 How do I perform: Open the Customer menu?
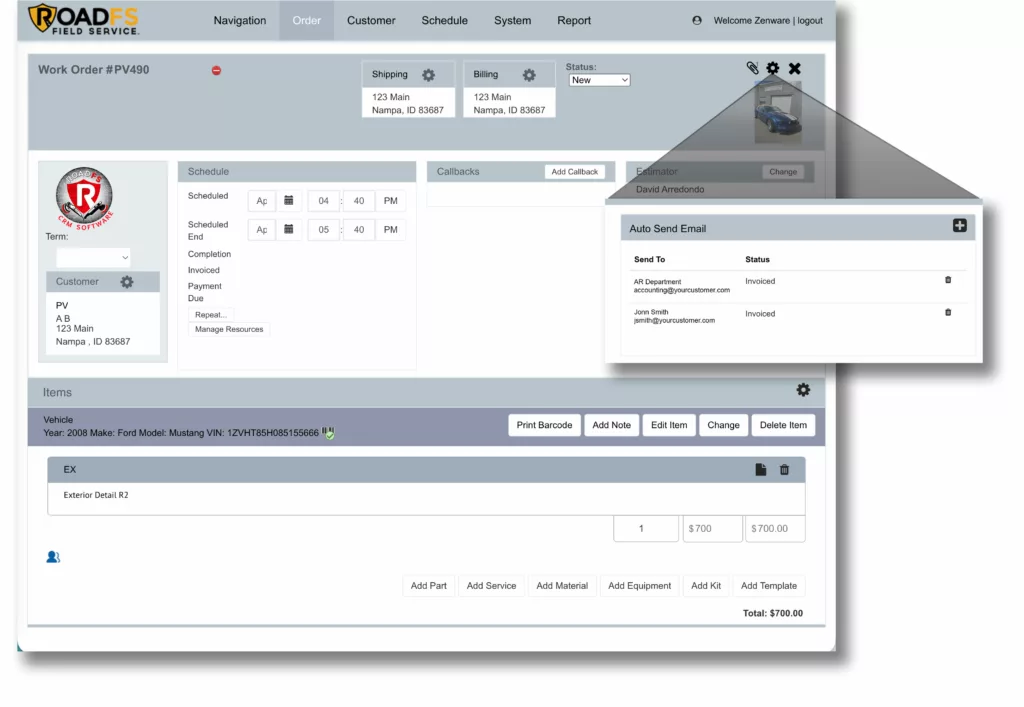click(x=371, y=20)
